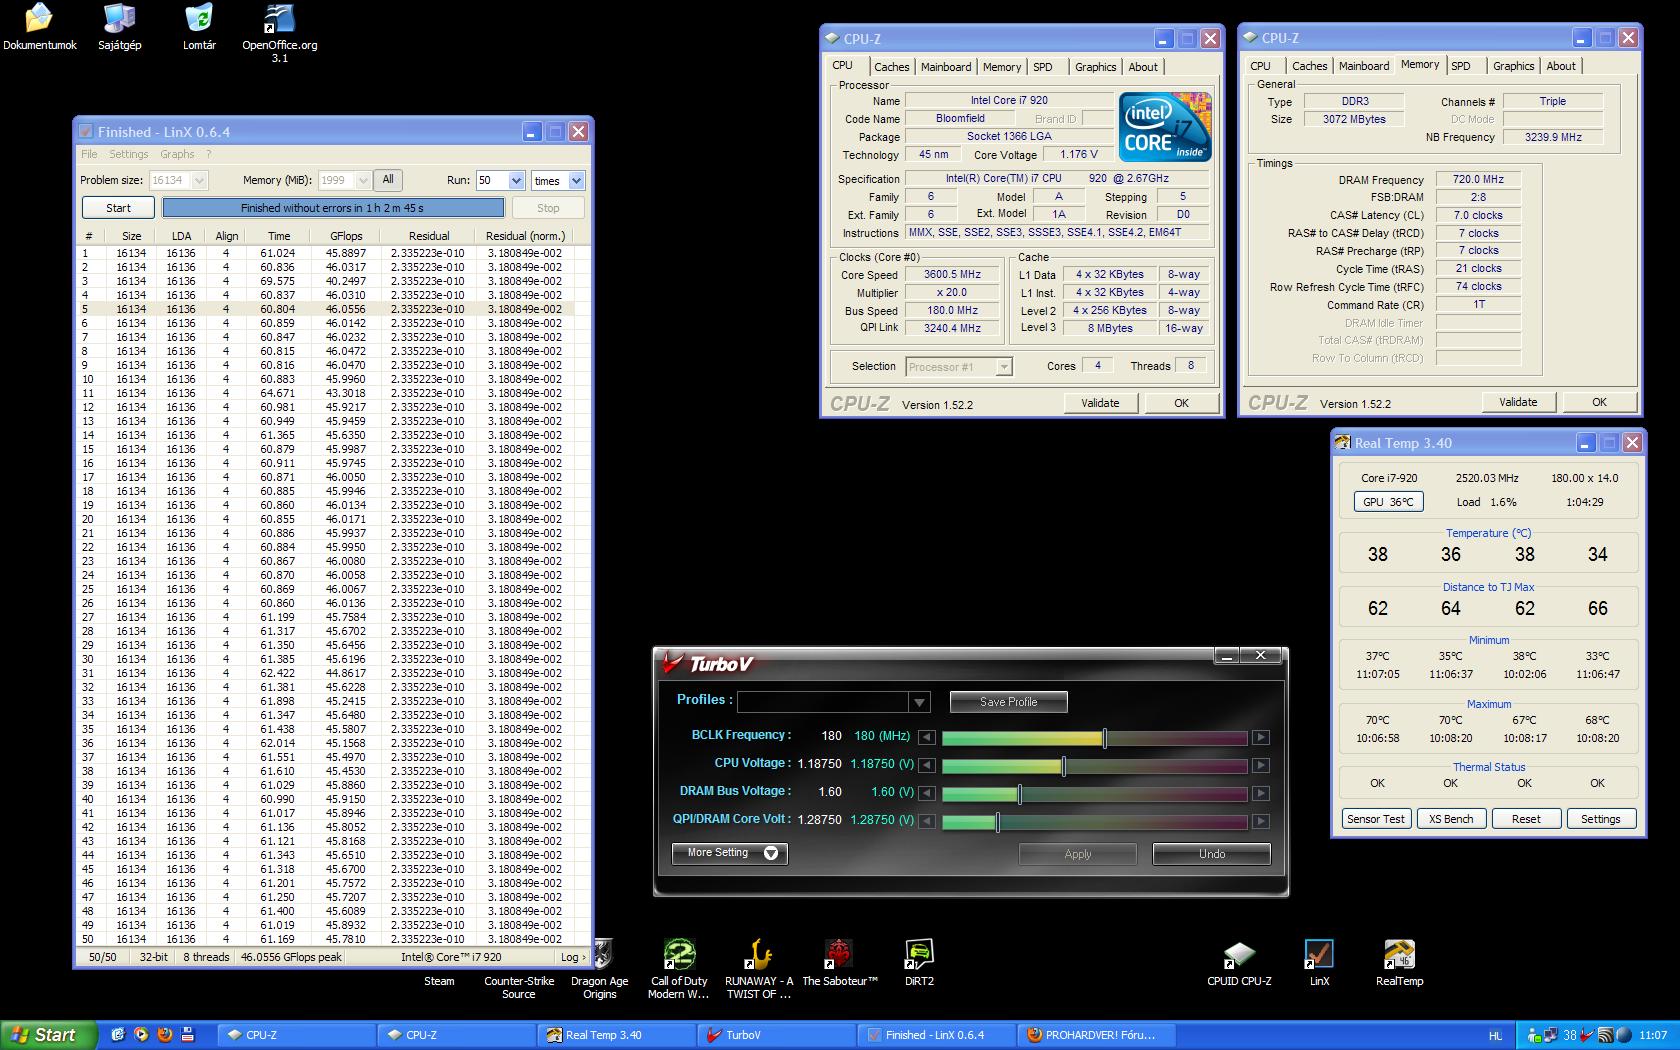
Task: Open the LinX desktop shortcut
Action: 1319,963
